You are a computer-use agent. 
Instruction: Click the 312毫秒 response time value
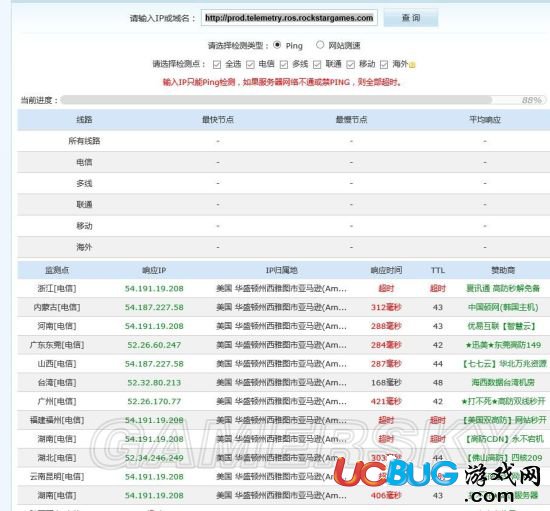(x=386, y=308)
